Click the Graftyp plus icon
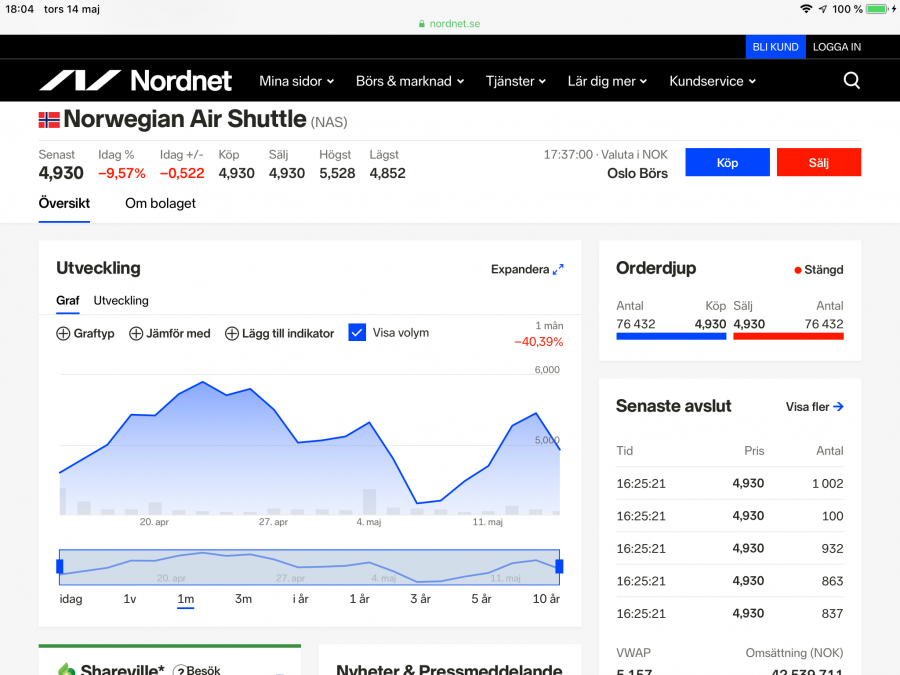900x675 pixels. pos(63,333)
